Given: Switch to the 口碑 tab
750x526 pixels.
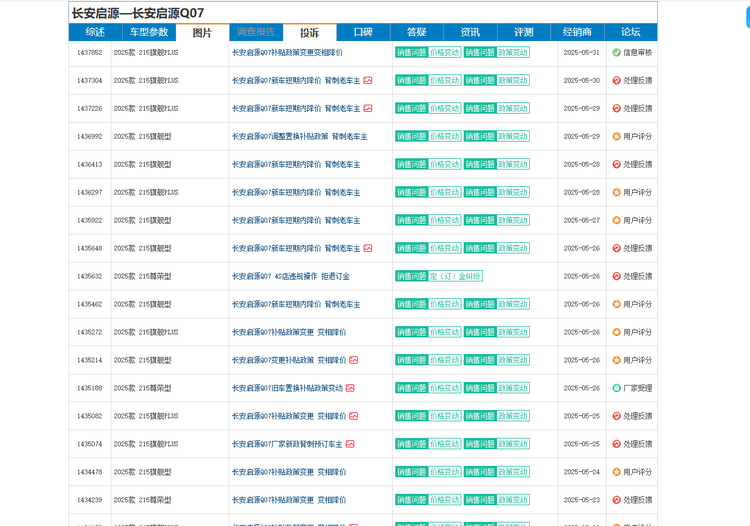Looking at the screenshot, I should pos(363,32).
